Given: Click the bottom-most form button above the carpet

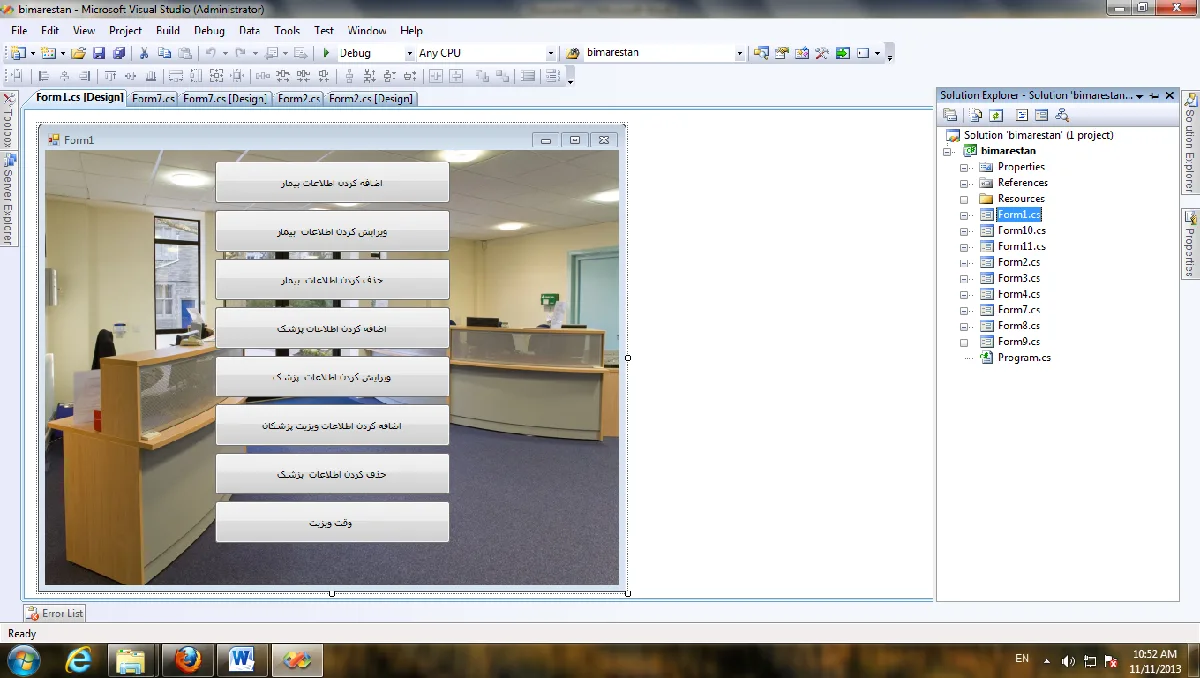Looking at the screenshot, I should click(332, 523).
